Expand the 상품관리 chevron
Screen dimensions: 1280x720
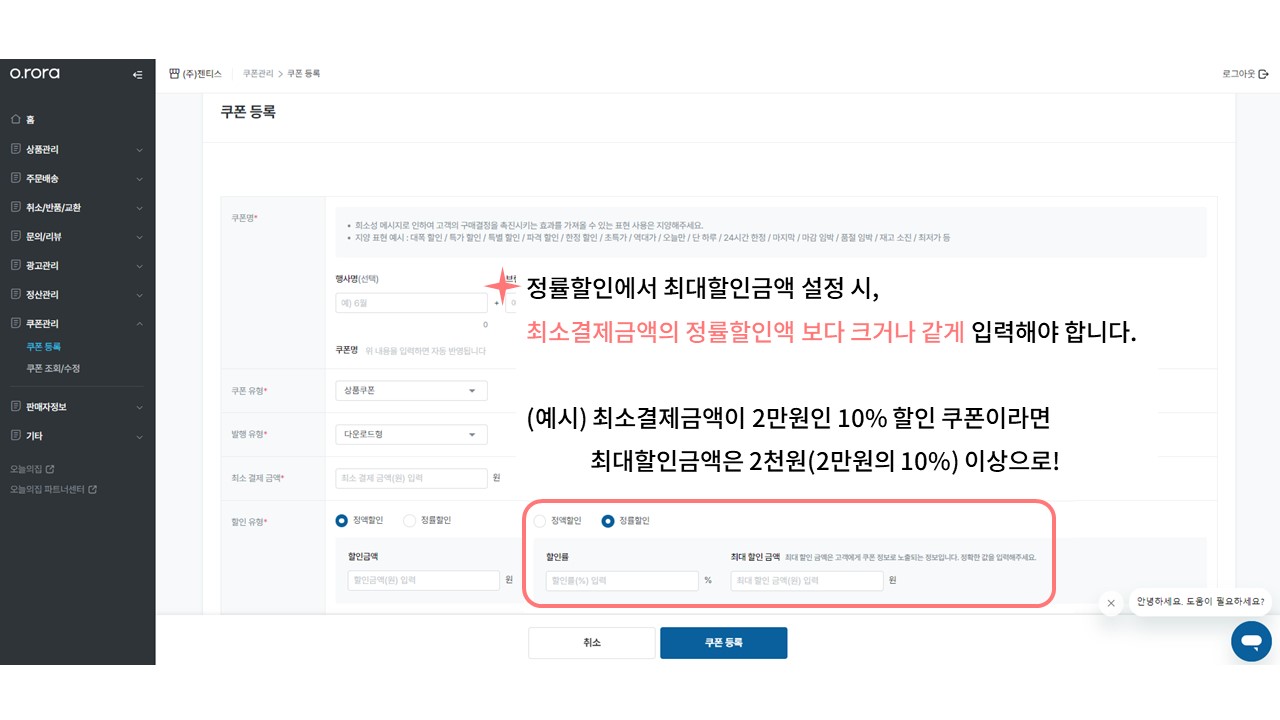point(139,150)
